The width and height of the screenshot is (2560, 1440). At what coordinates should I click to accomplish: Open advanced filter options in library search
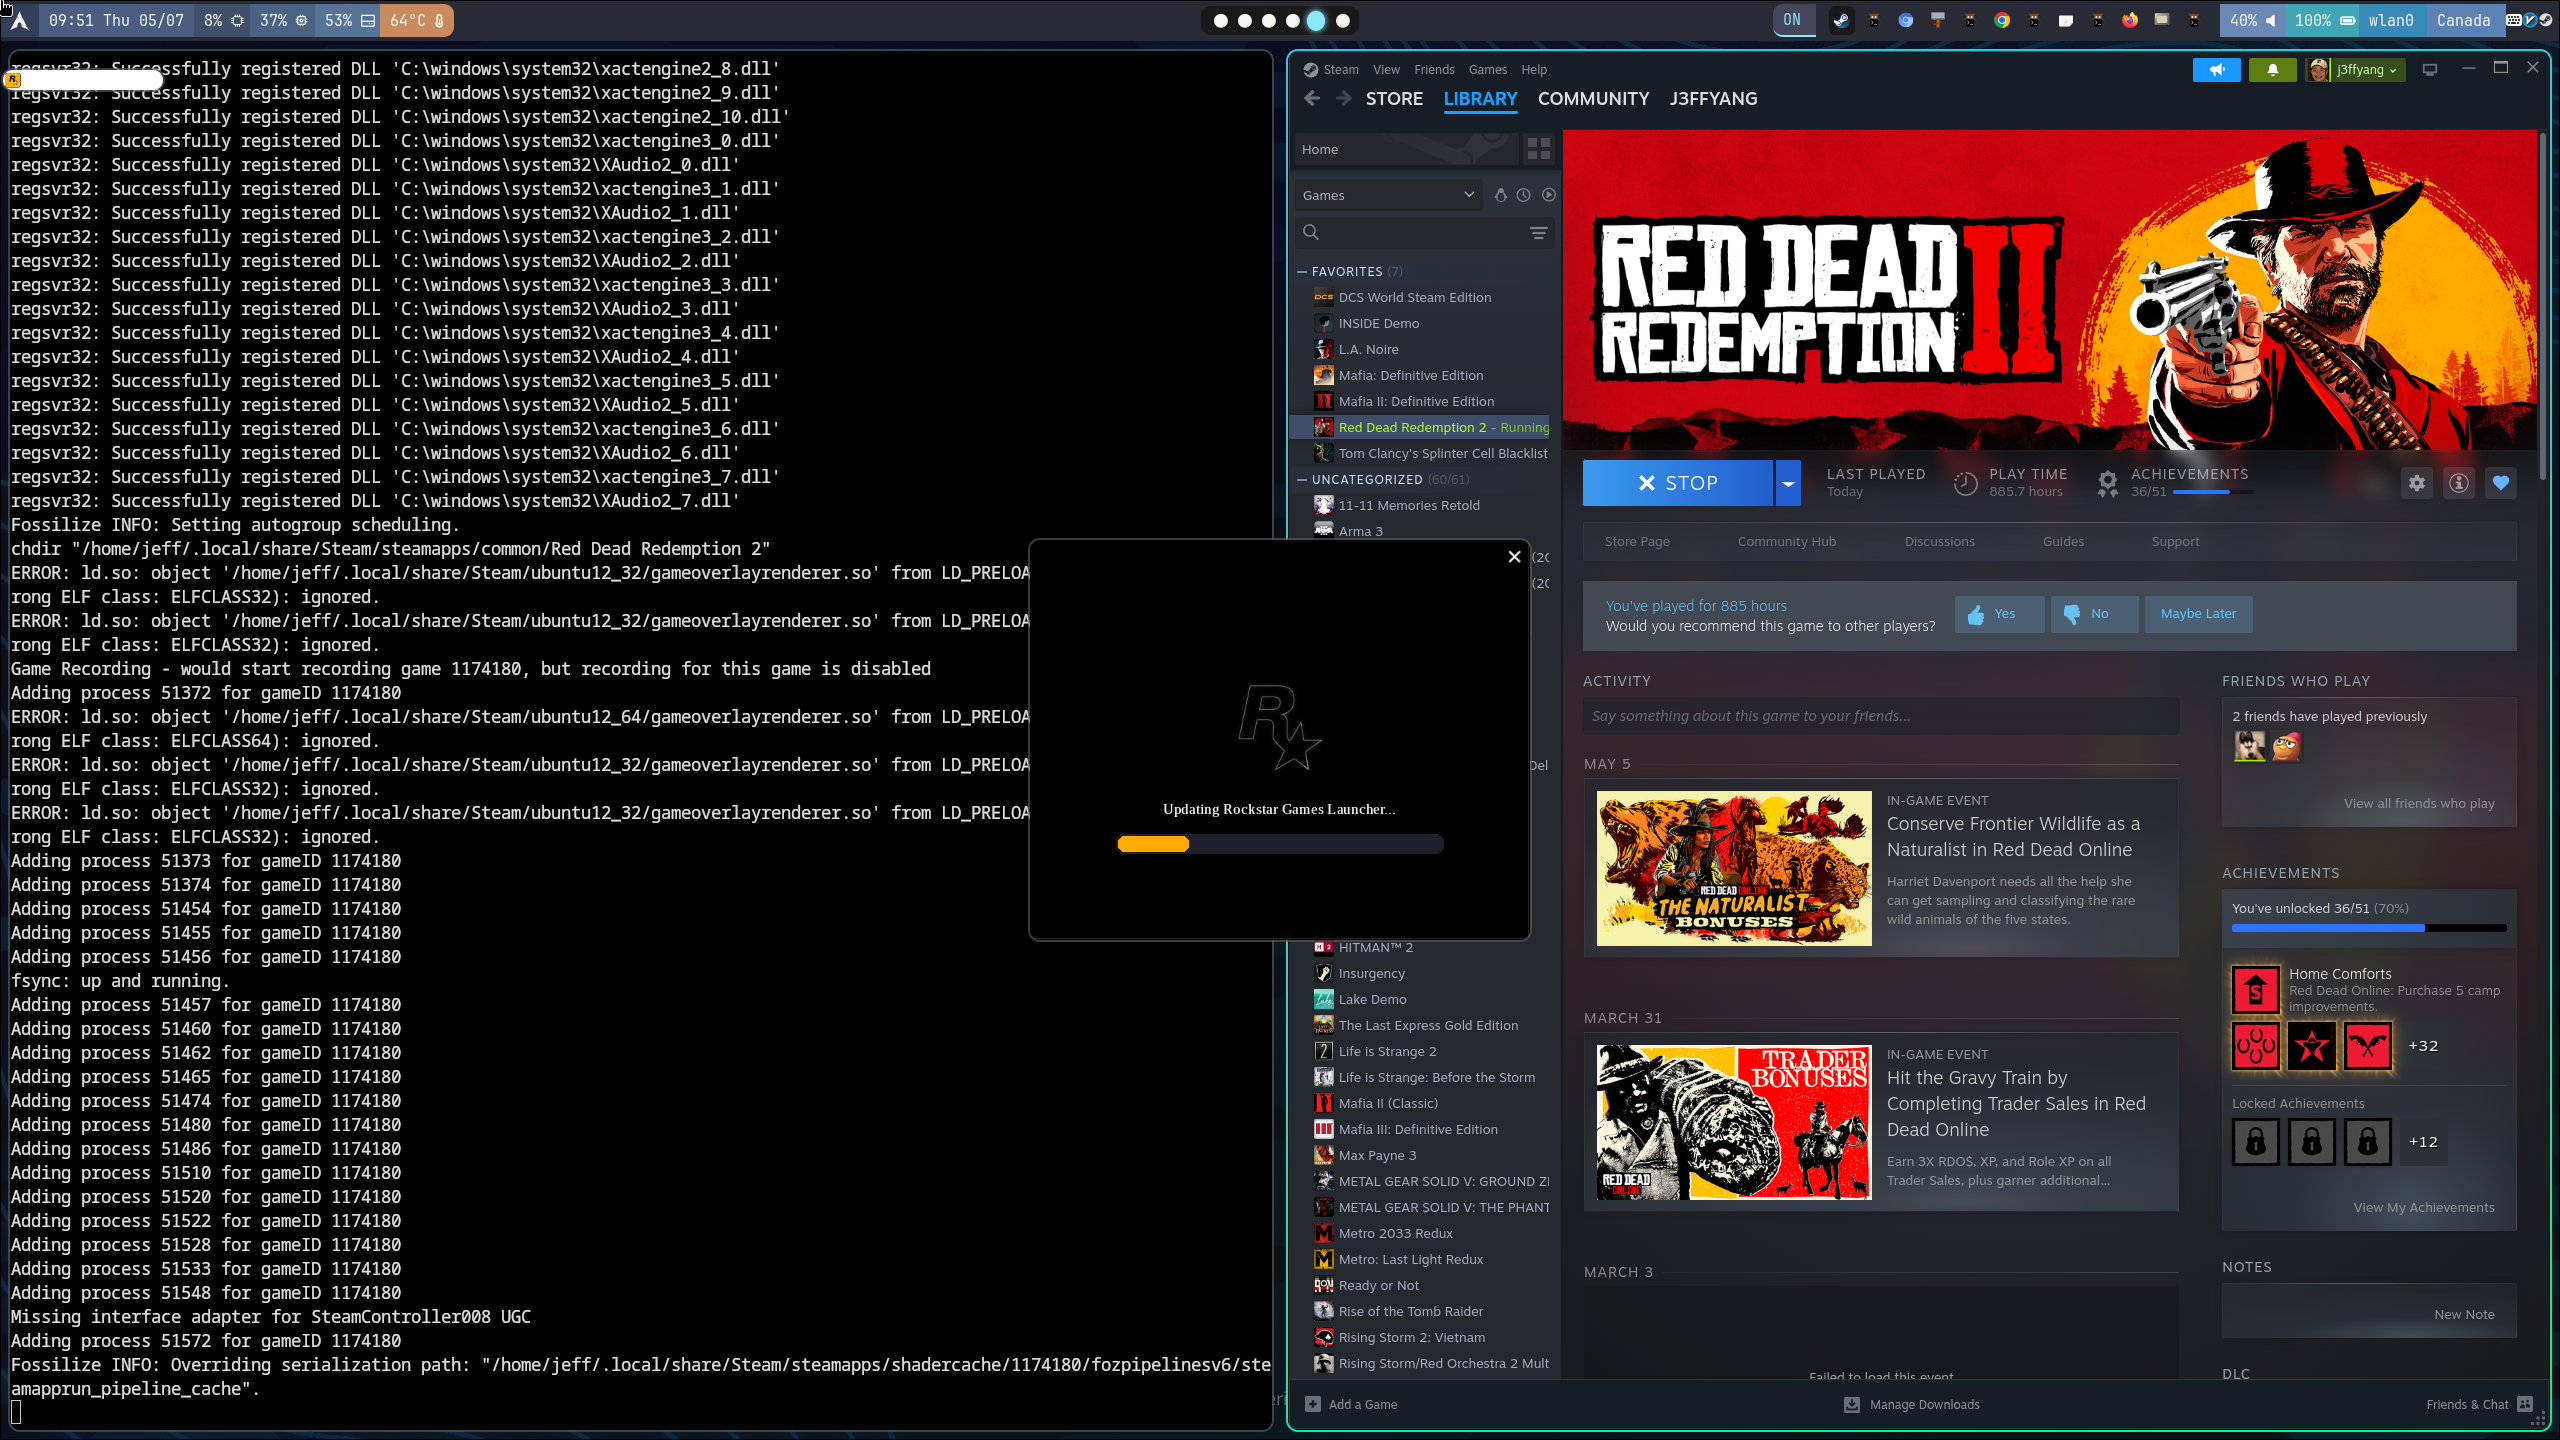point(1538,233)
